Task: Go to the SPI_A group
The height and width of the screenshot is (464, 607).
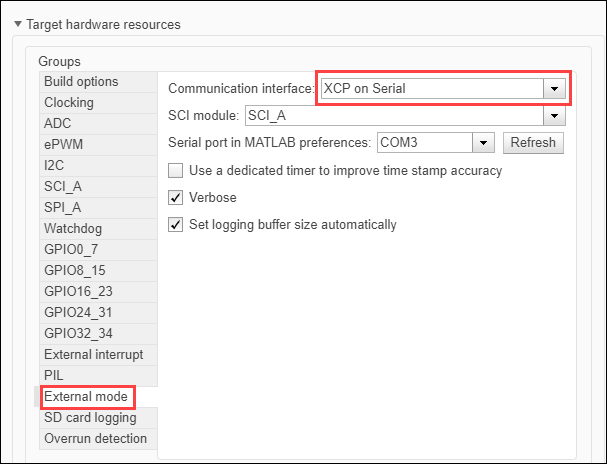Action: (63, 208)
